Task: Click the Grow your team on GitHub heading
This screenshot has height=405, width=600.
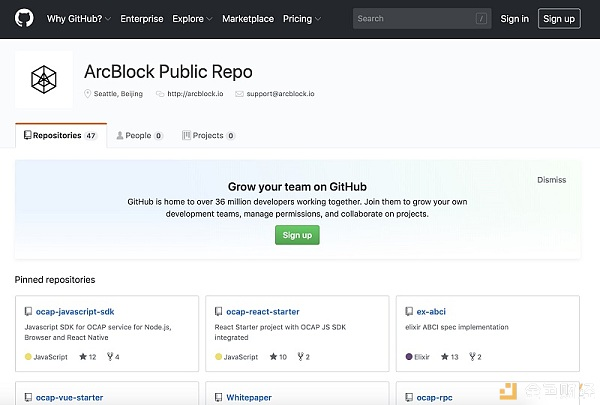Action: pyautogui.click(x=297, y=187)
